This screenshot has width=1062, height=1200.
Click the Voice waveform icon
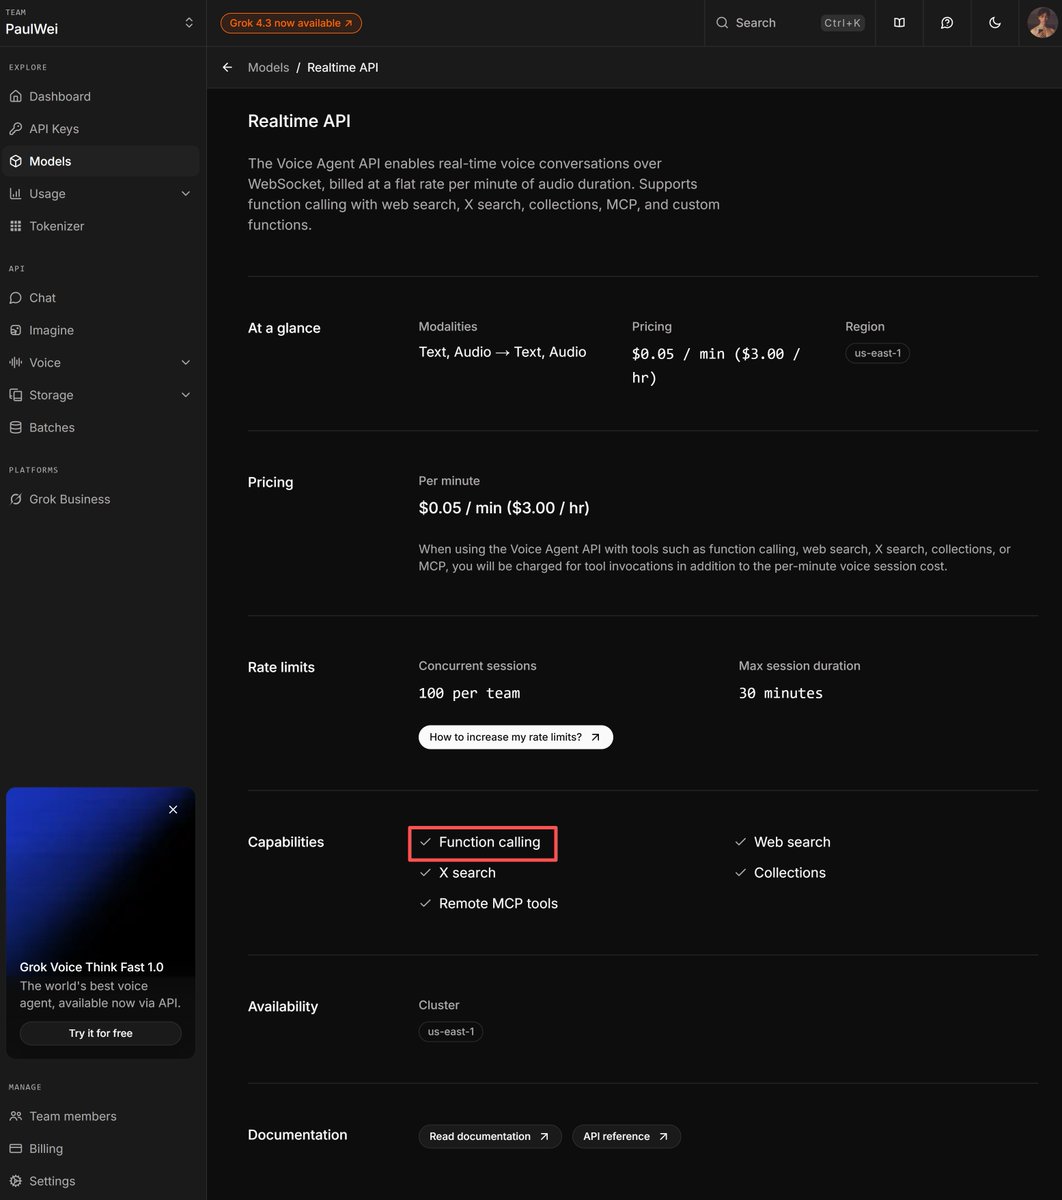coord(15,363)
